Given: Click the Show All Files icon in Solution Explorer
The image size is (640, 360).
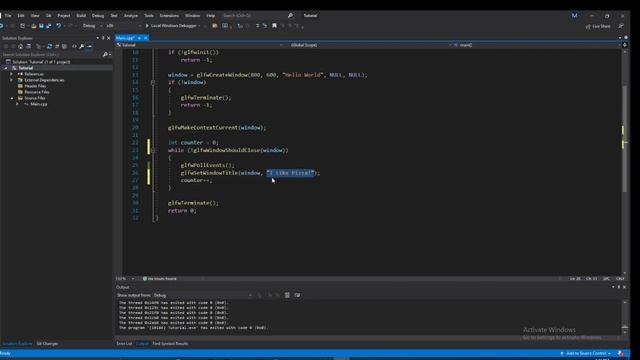Looking at the screenshot, I should (x=64, y=46).
